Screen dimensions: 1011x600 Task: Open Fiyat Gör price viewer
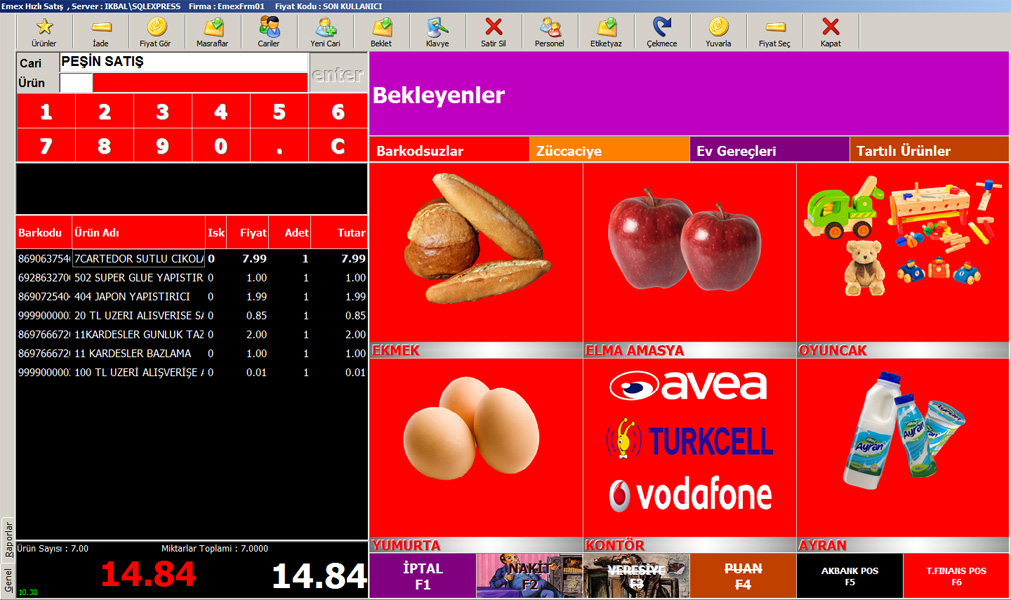[x=156, y=32]
